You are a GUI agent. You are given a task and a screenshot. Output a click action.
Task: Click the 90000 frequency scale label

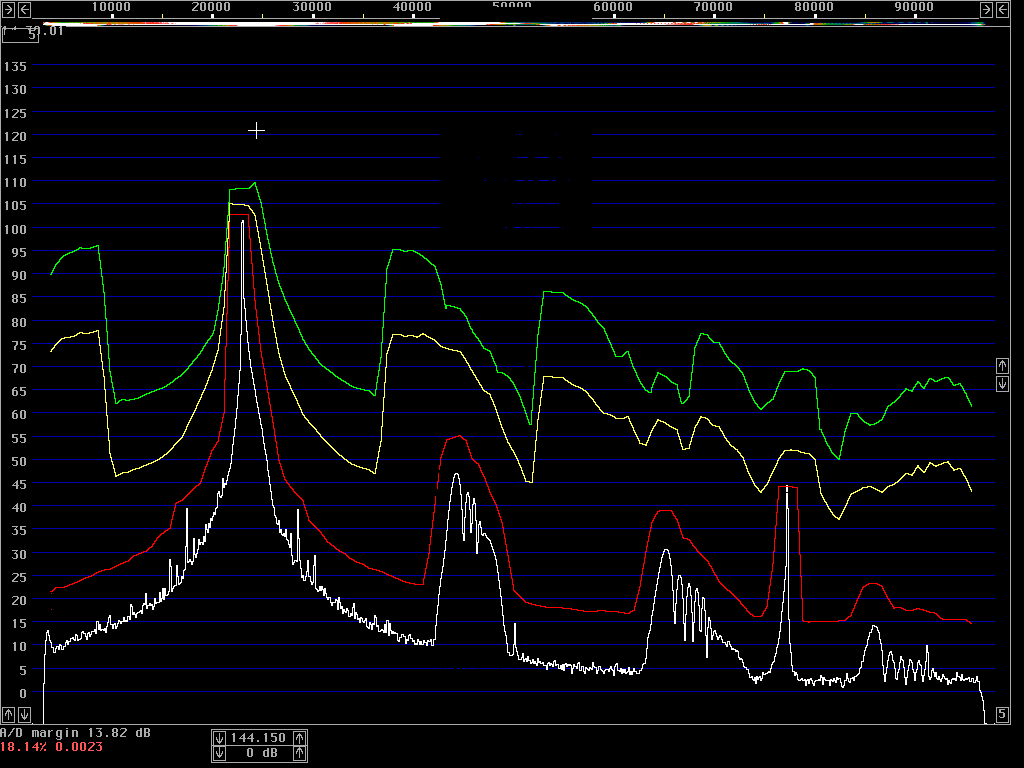[914, 7]
